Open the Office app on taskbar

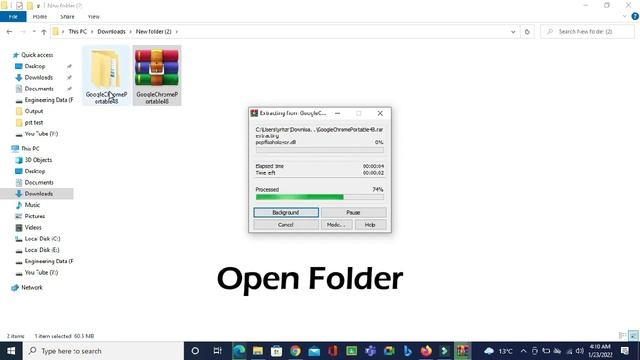coord(333,351)
